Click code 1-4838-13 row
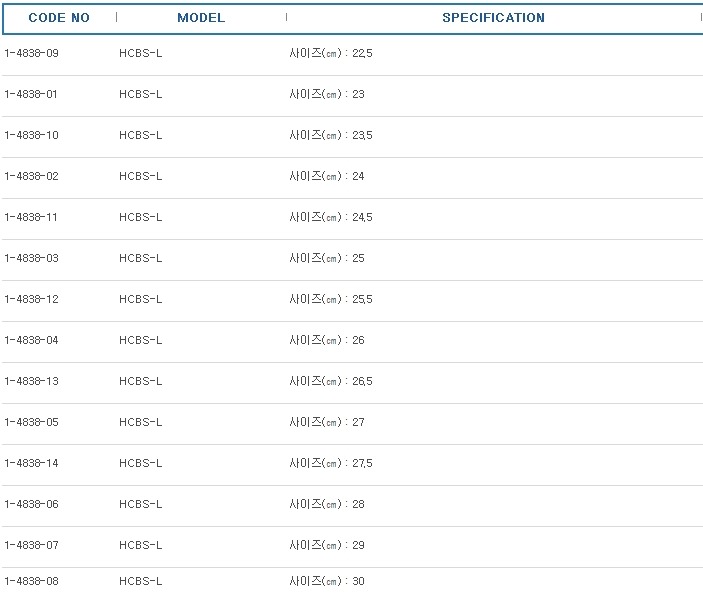703x595 pixels. (32, 381)
